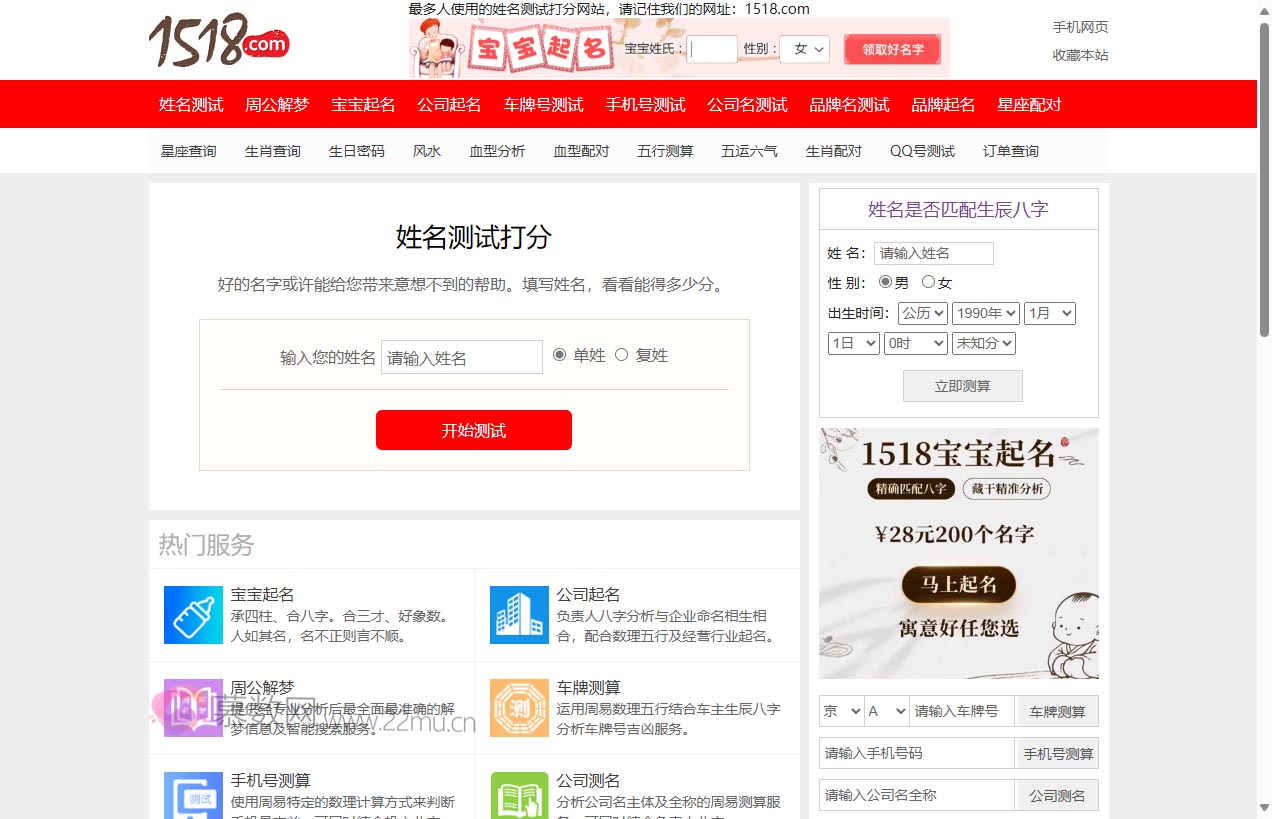Click the 立即测算 button
The width and height of the screenshot is (1272, 819).
point(962,386)
